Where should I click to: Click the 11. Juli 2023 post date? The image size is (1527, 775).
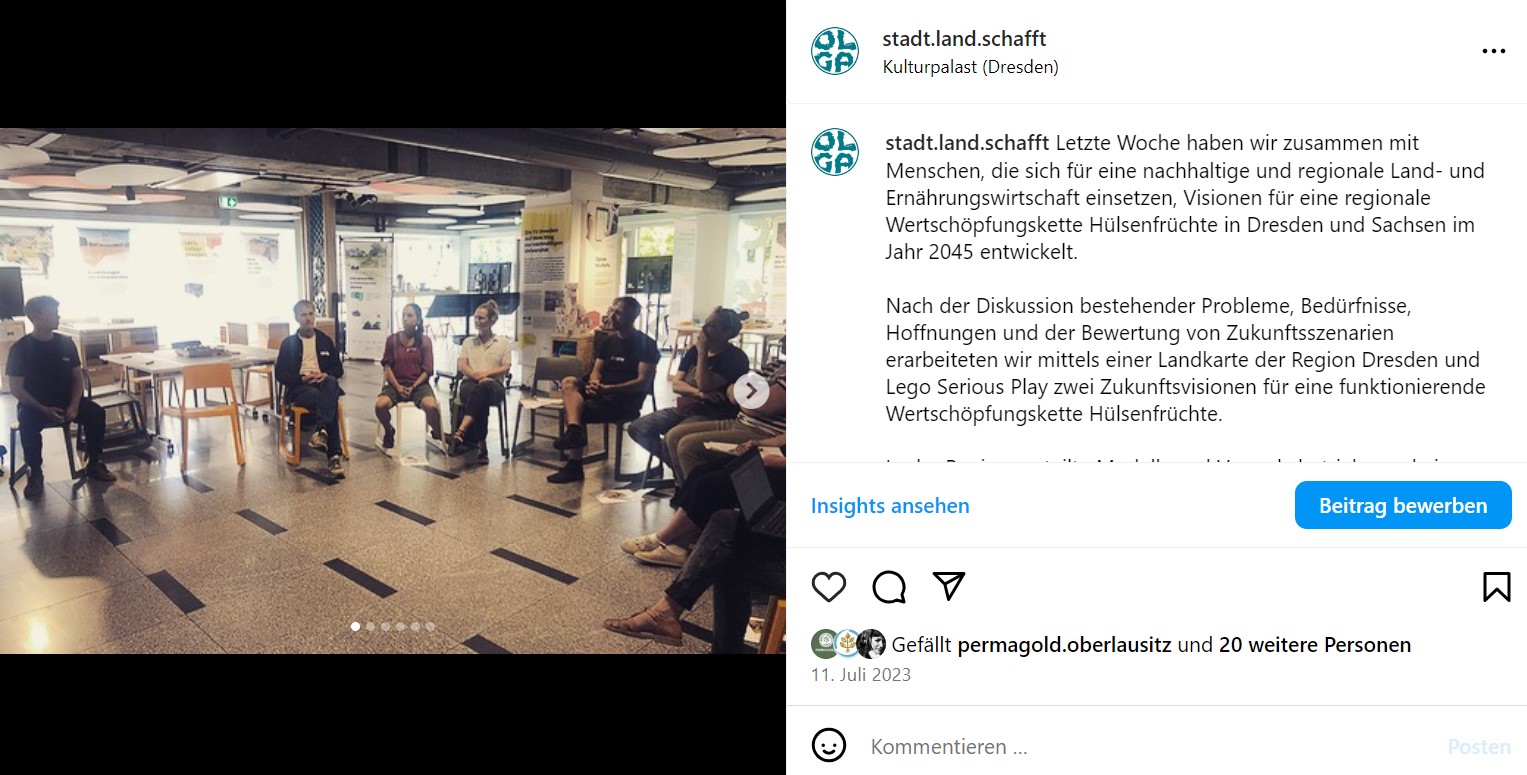[x=861, y=674]
